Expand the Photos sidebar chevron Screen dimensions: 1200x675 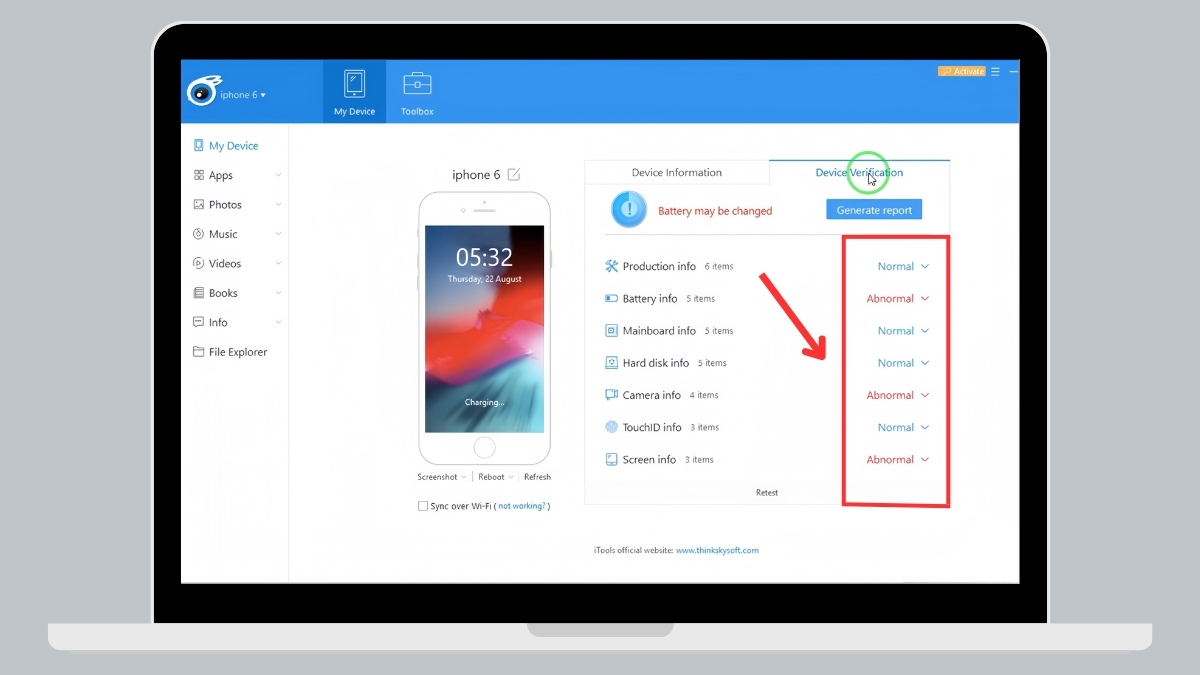click(x=278, y=204)
